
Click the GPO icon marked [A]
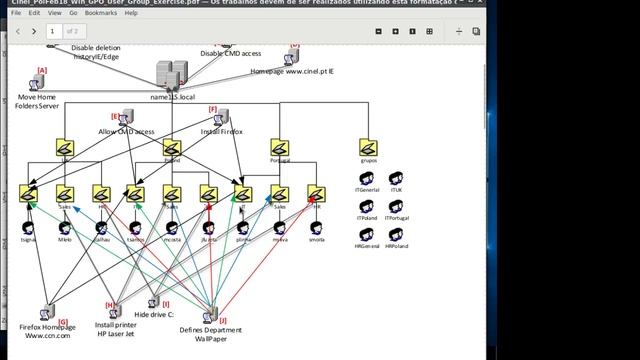coord(37,82)
